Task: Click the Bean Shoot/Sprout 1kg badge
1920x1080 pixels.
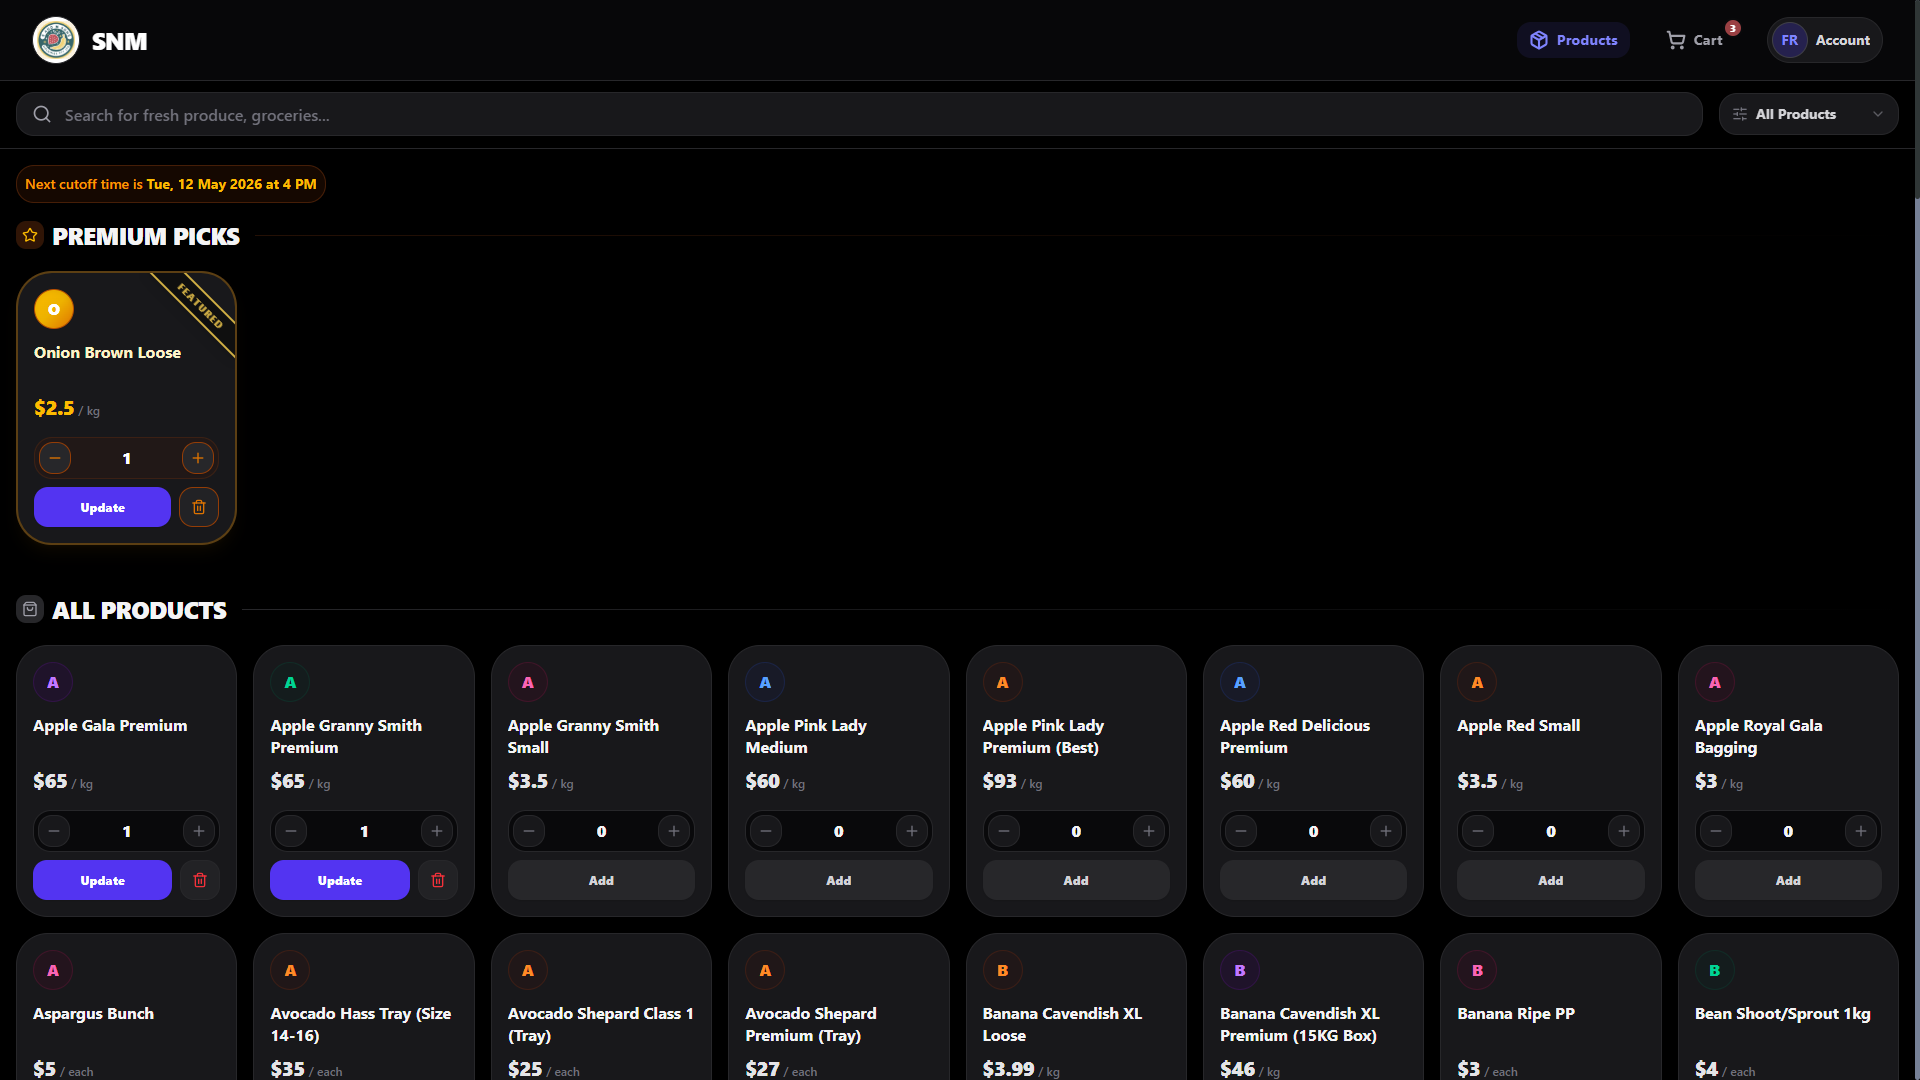Action: (1715, 970)
